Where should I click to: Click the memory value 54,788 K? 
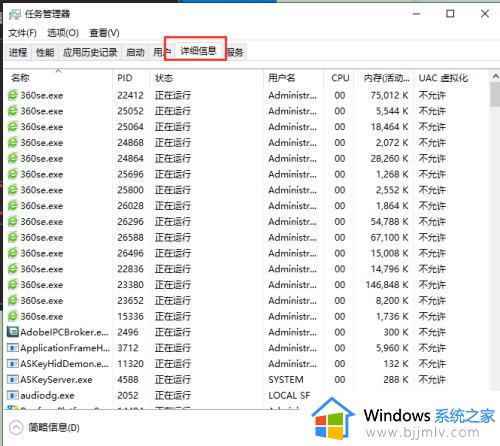[x=389, y=221]
